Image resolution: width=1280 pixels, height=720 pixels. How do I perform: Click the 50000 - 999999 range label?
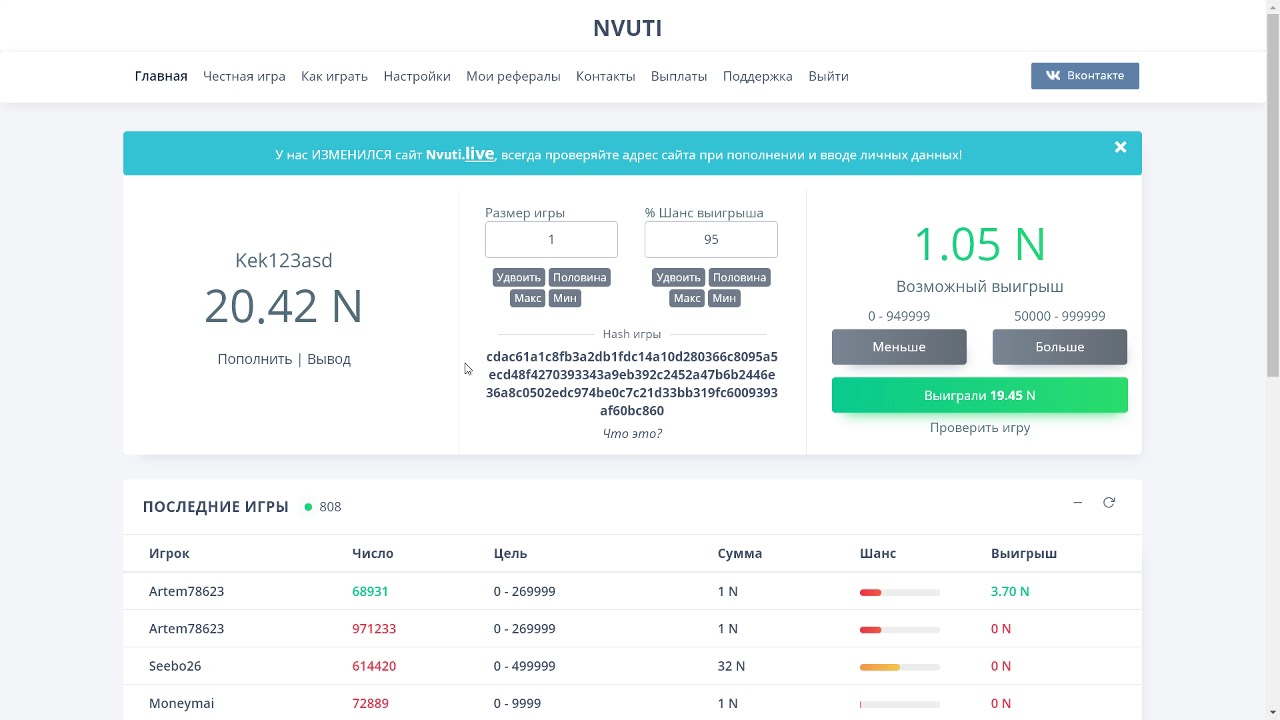(1060, 316)
